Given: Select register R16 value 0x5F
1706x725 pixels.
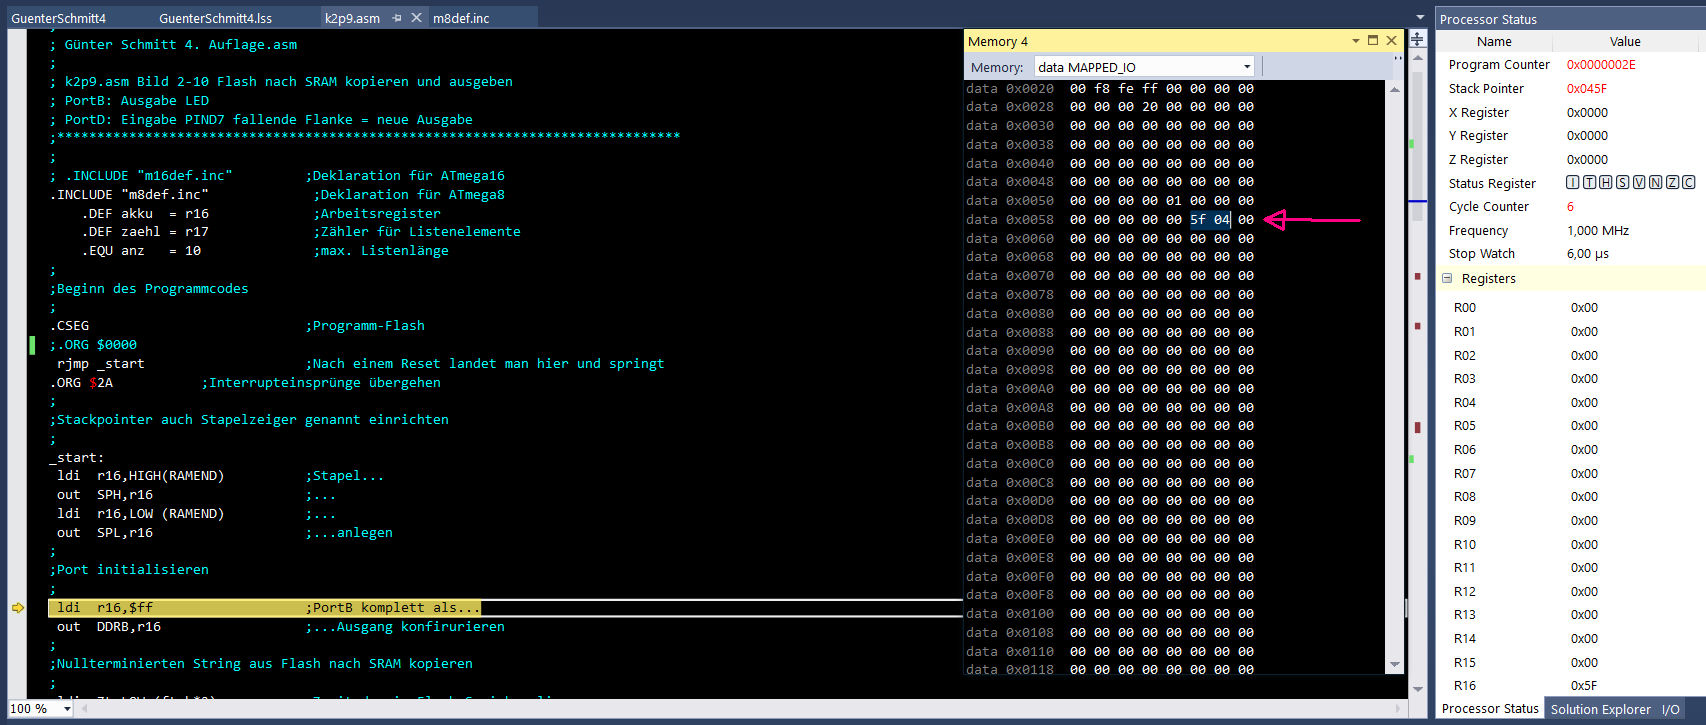Looking at the screenshot, I should click(1584, 685).
